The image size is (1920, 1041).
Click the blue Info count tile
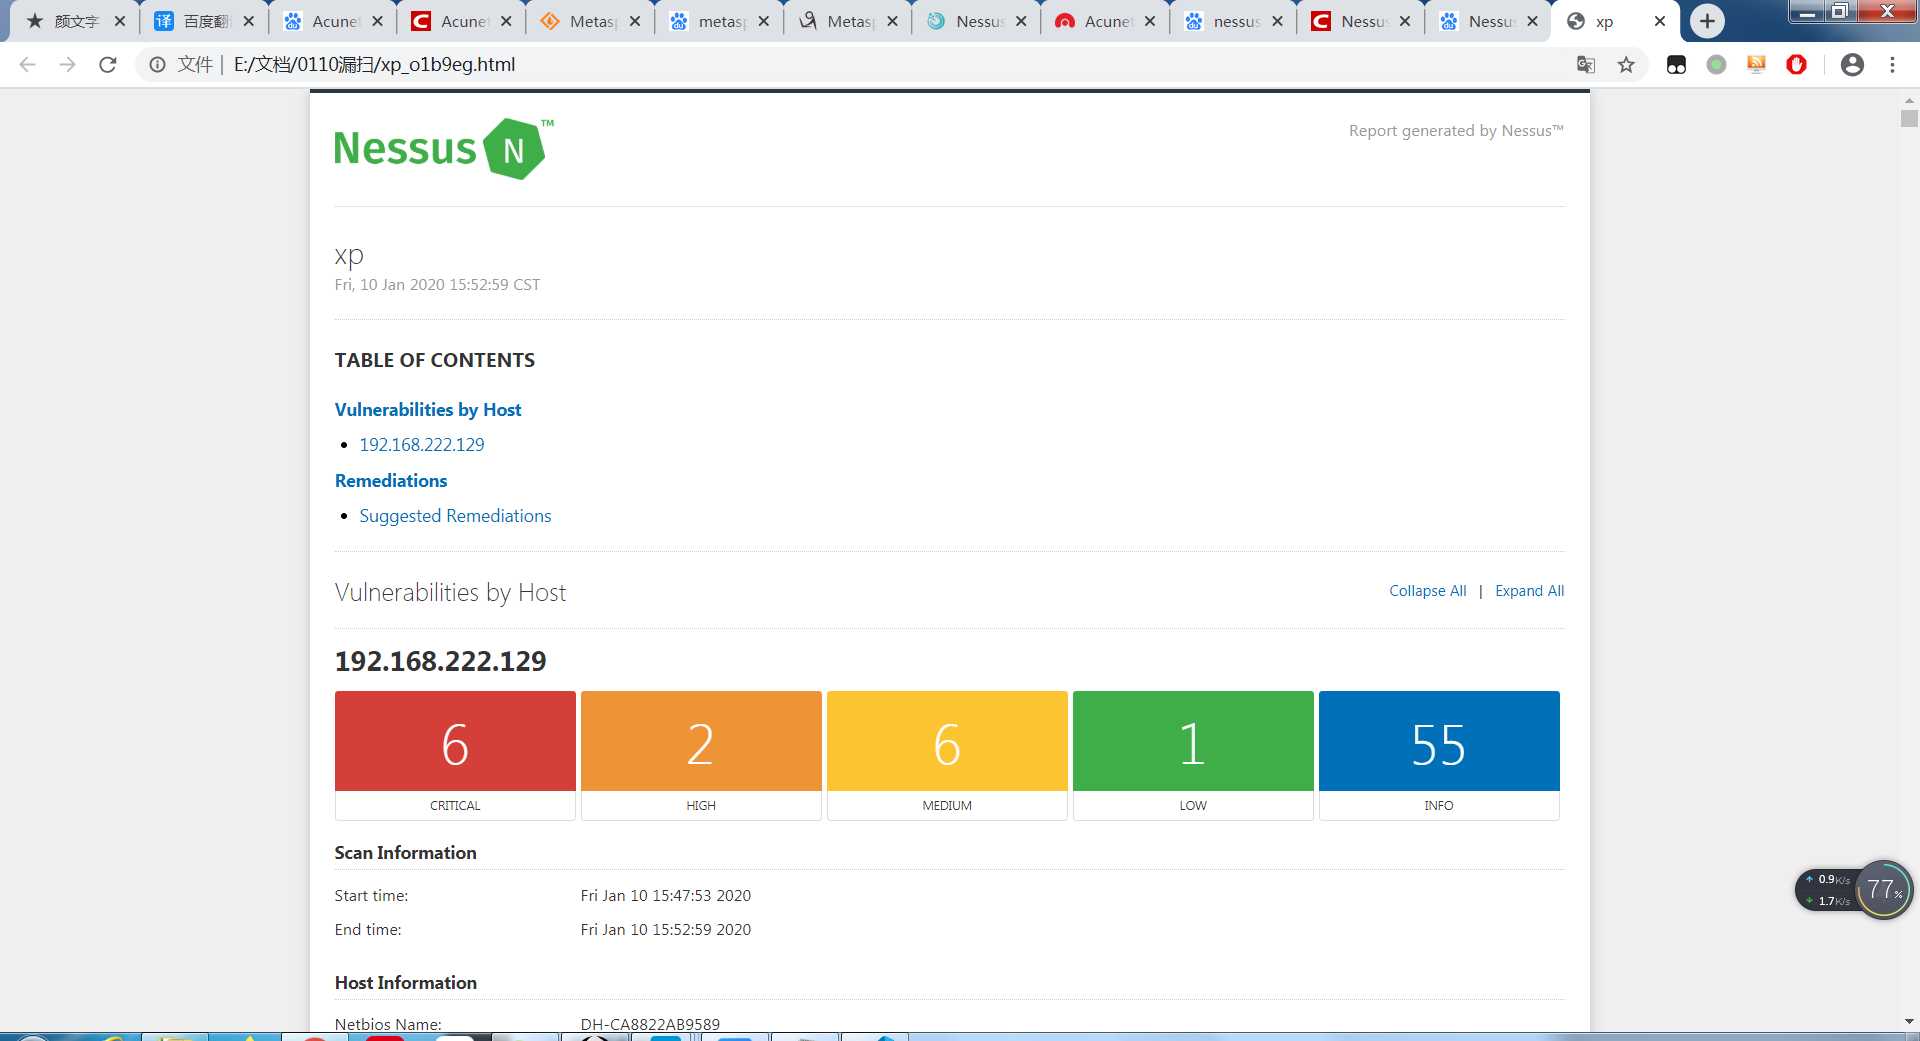click(1439, 755)
